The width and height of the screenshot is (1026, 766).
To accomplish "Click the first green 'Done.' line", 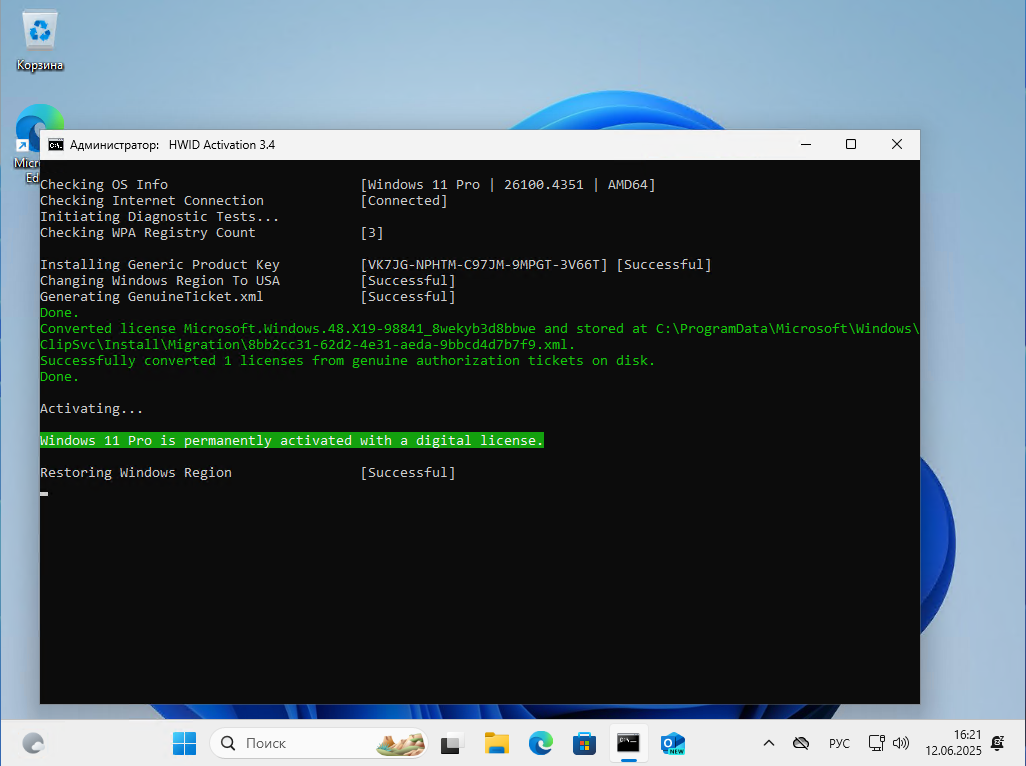I will [59, 313].
